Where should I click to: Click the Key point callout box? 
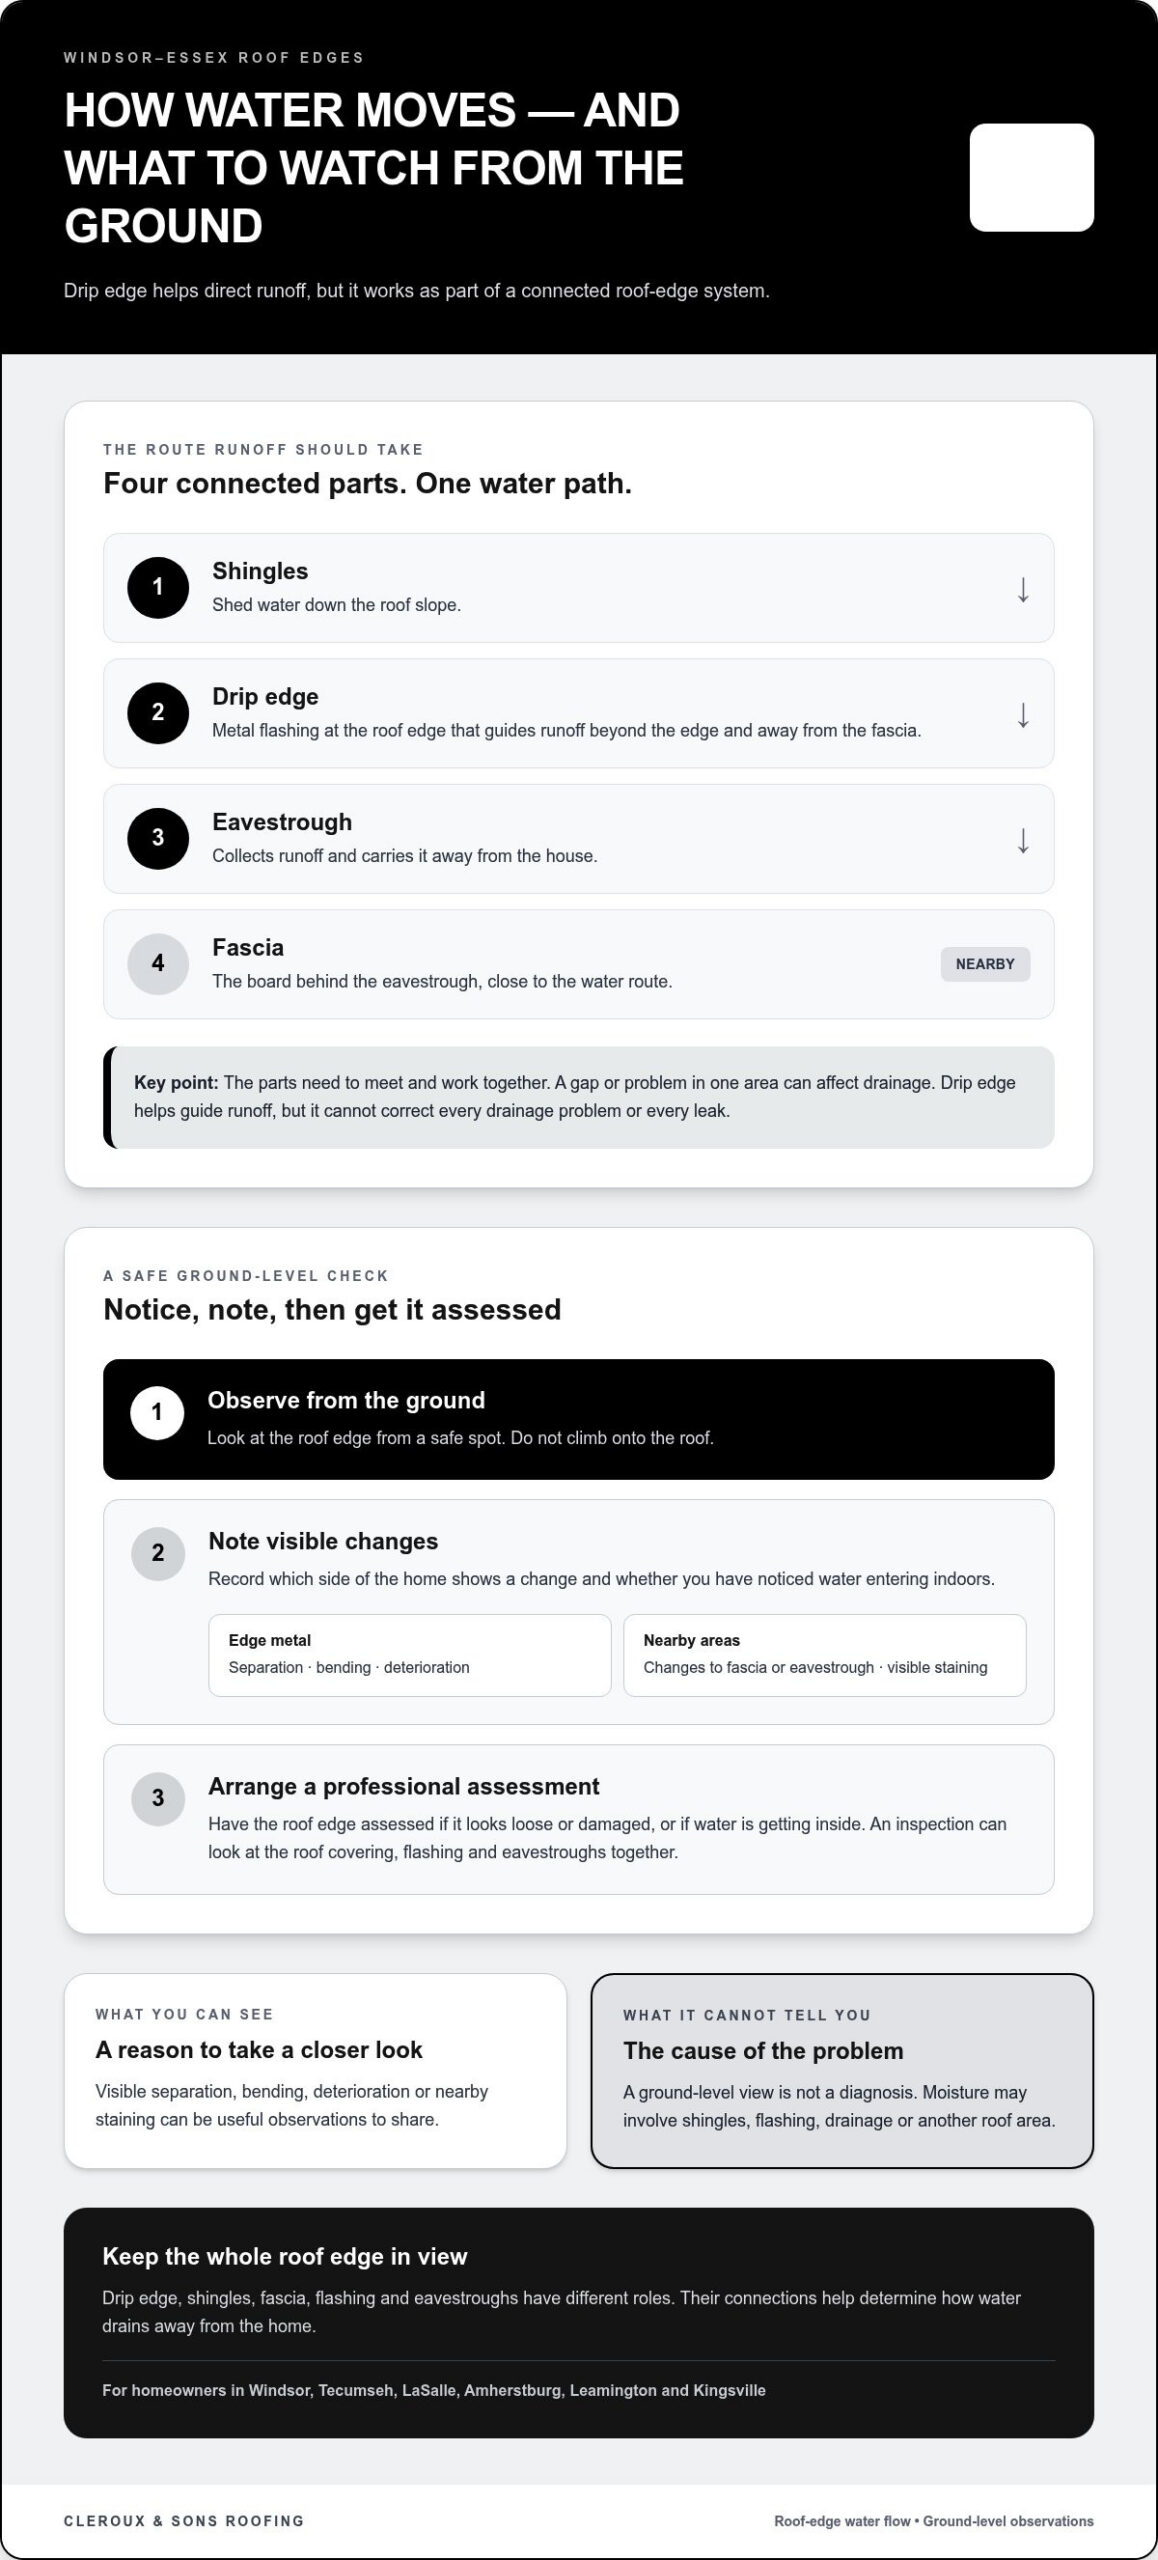pyautogui.click(x=579, y=1097)
